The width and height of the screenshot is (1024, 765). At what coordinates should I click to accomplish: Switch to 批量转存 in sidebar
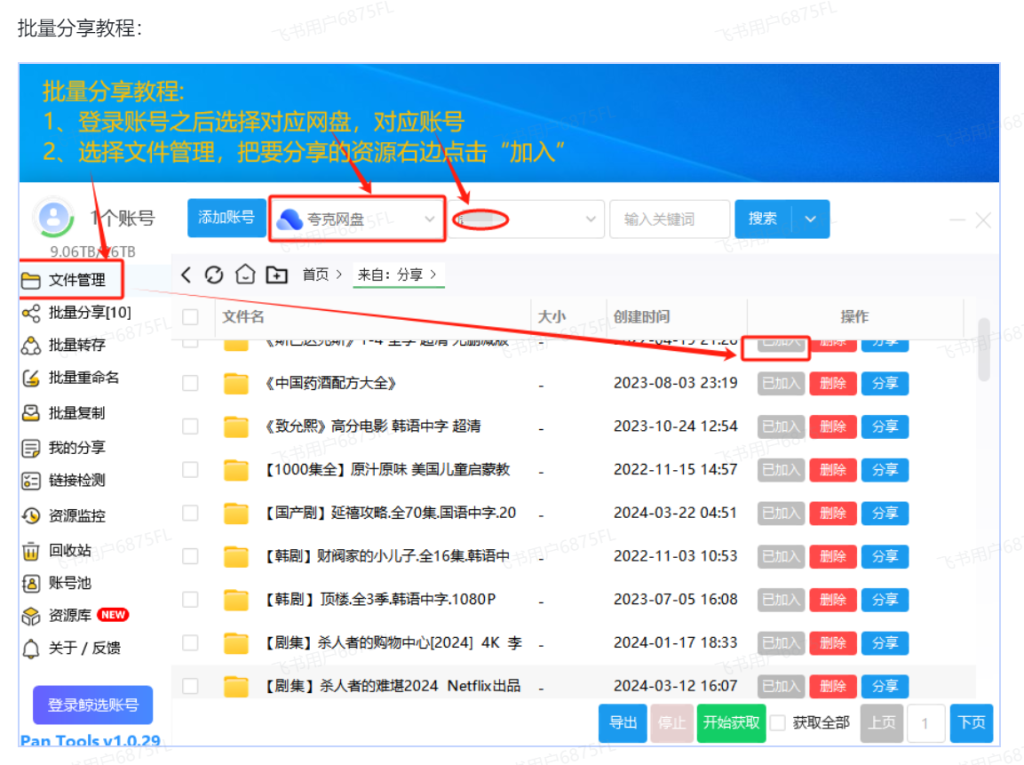[76, 345]
